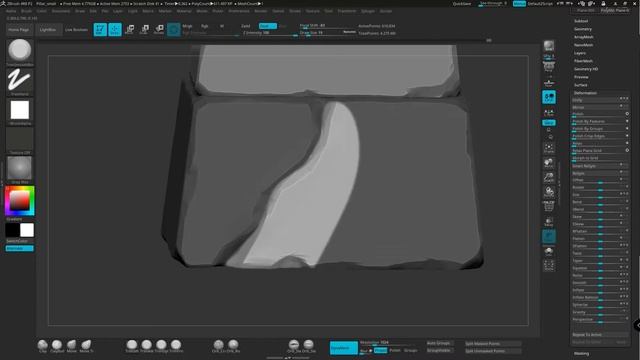Collapse the Deformation section
The height and width of the screenshot is (360, 640).
[x=585, y=93]
